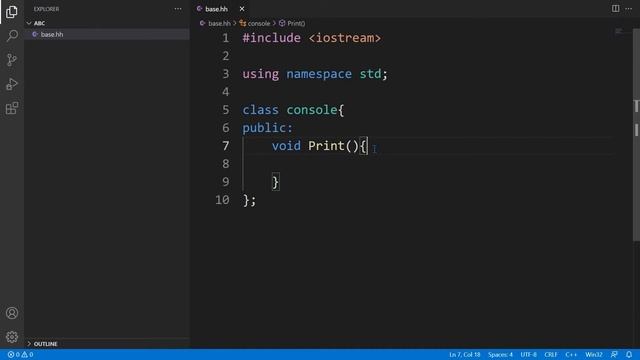Select C++ language mode
The image size is (640, 360).
[x=571, y=354]
